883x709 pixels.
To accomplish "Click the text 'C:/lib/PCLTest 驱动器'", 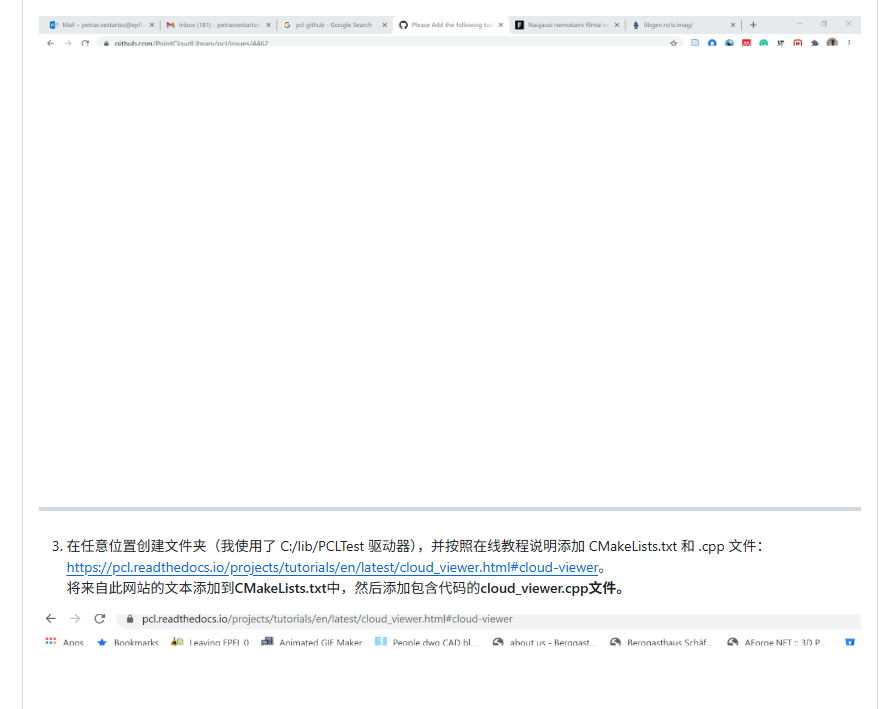I will click(x=345, y=546).
